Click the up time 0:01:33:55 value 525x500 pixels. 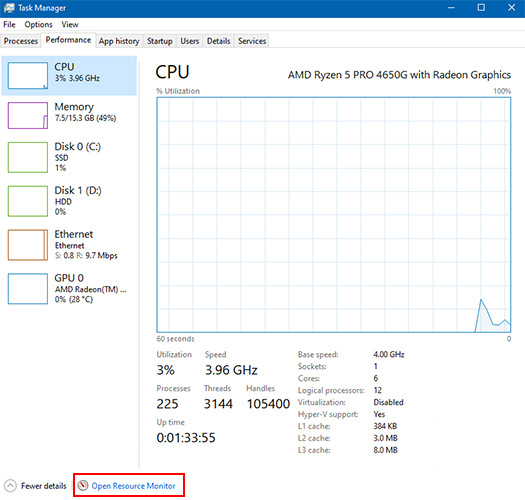pyautogui.click(x=186, y=438)
